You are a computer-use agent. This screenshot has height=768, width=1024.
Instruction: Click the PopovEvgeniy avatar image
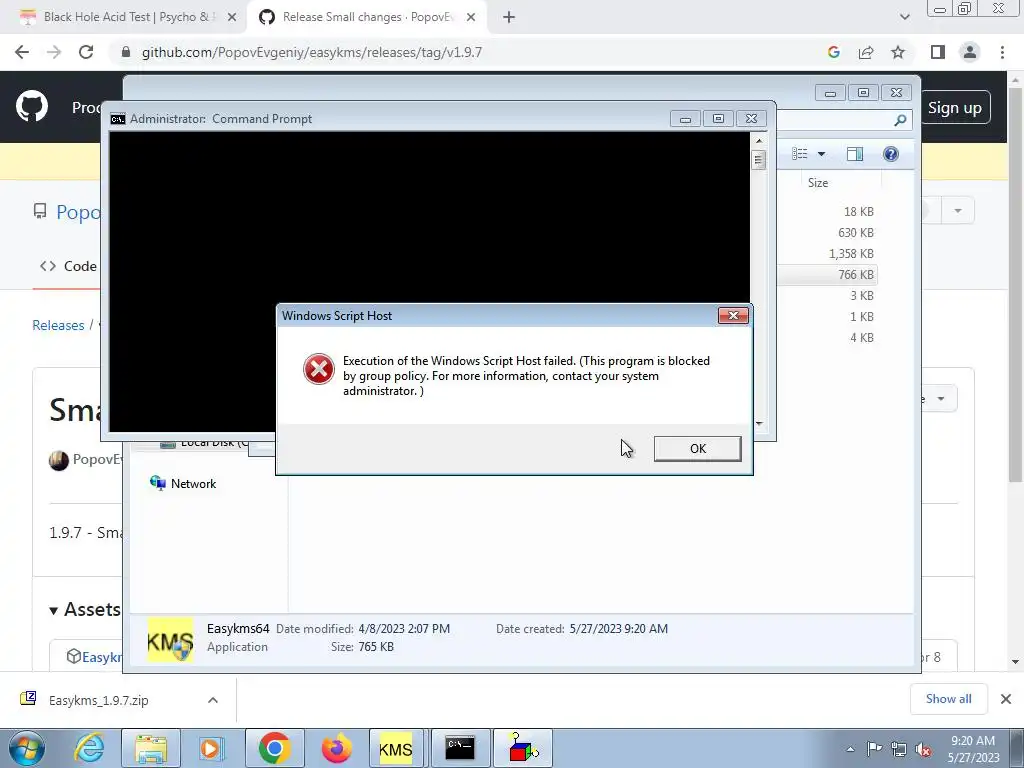pyautogui.click(x=59, y=460)
